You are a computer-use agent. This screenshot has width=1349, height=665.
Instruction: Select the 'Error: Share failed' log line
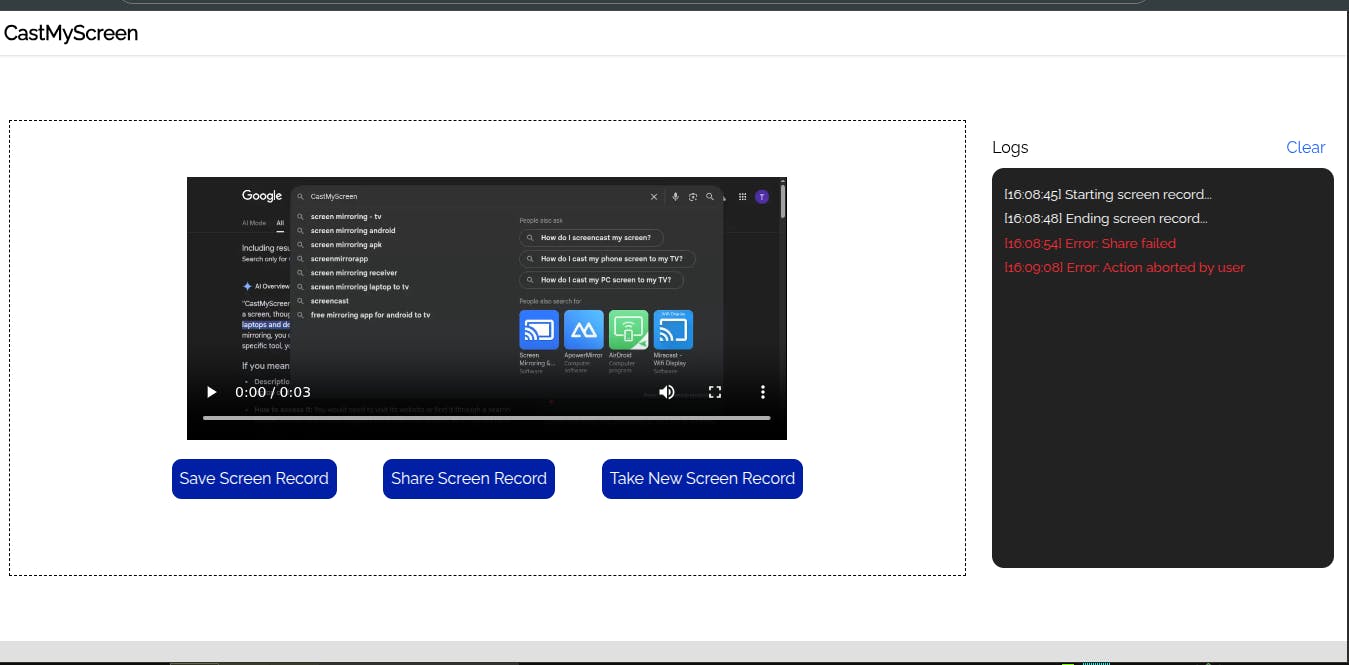tap(1090, 243)
